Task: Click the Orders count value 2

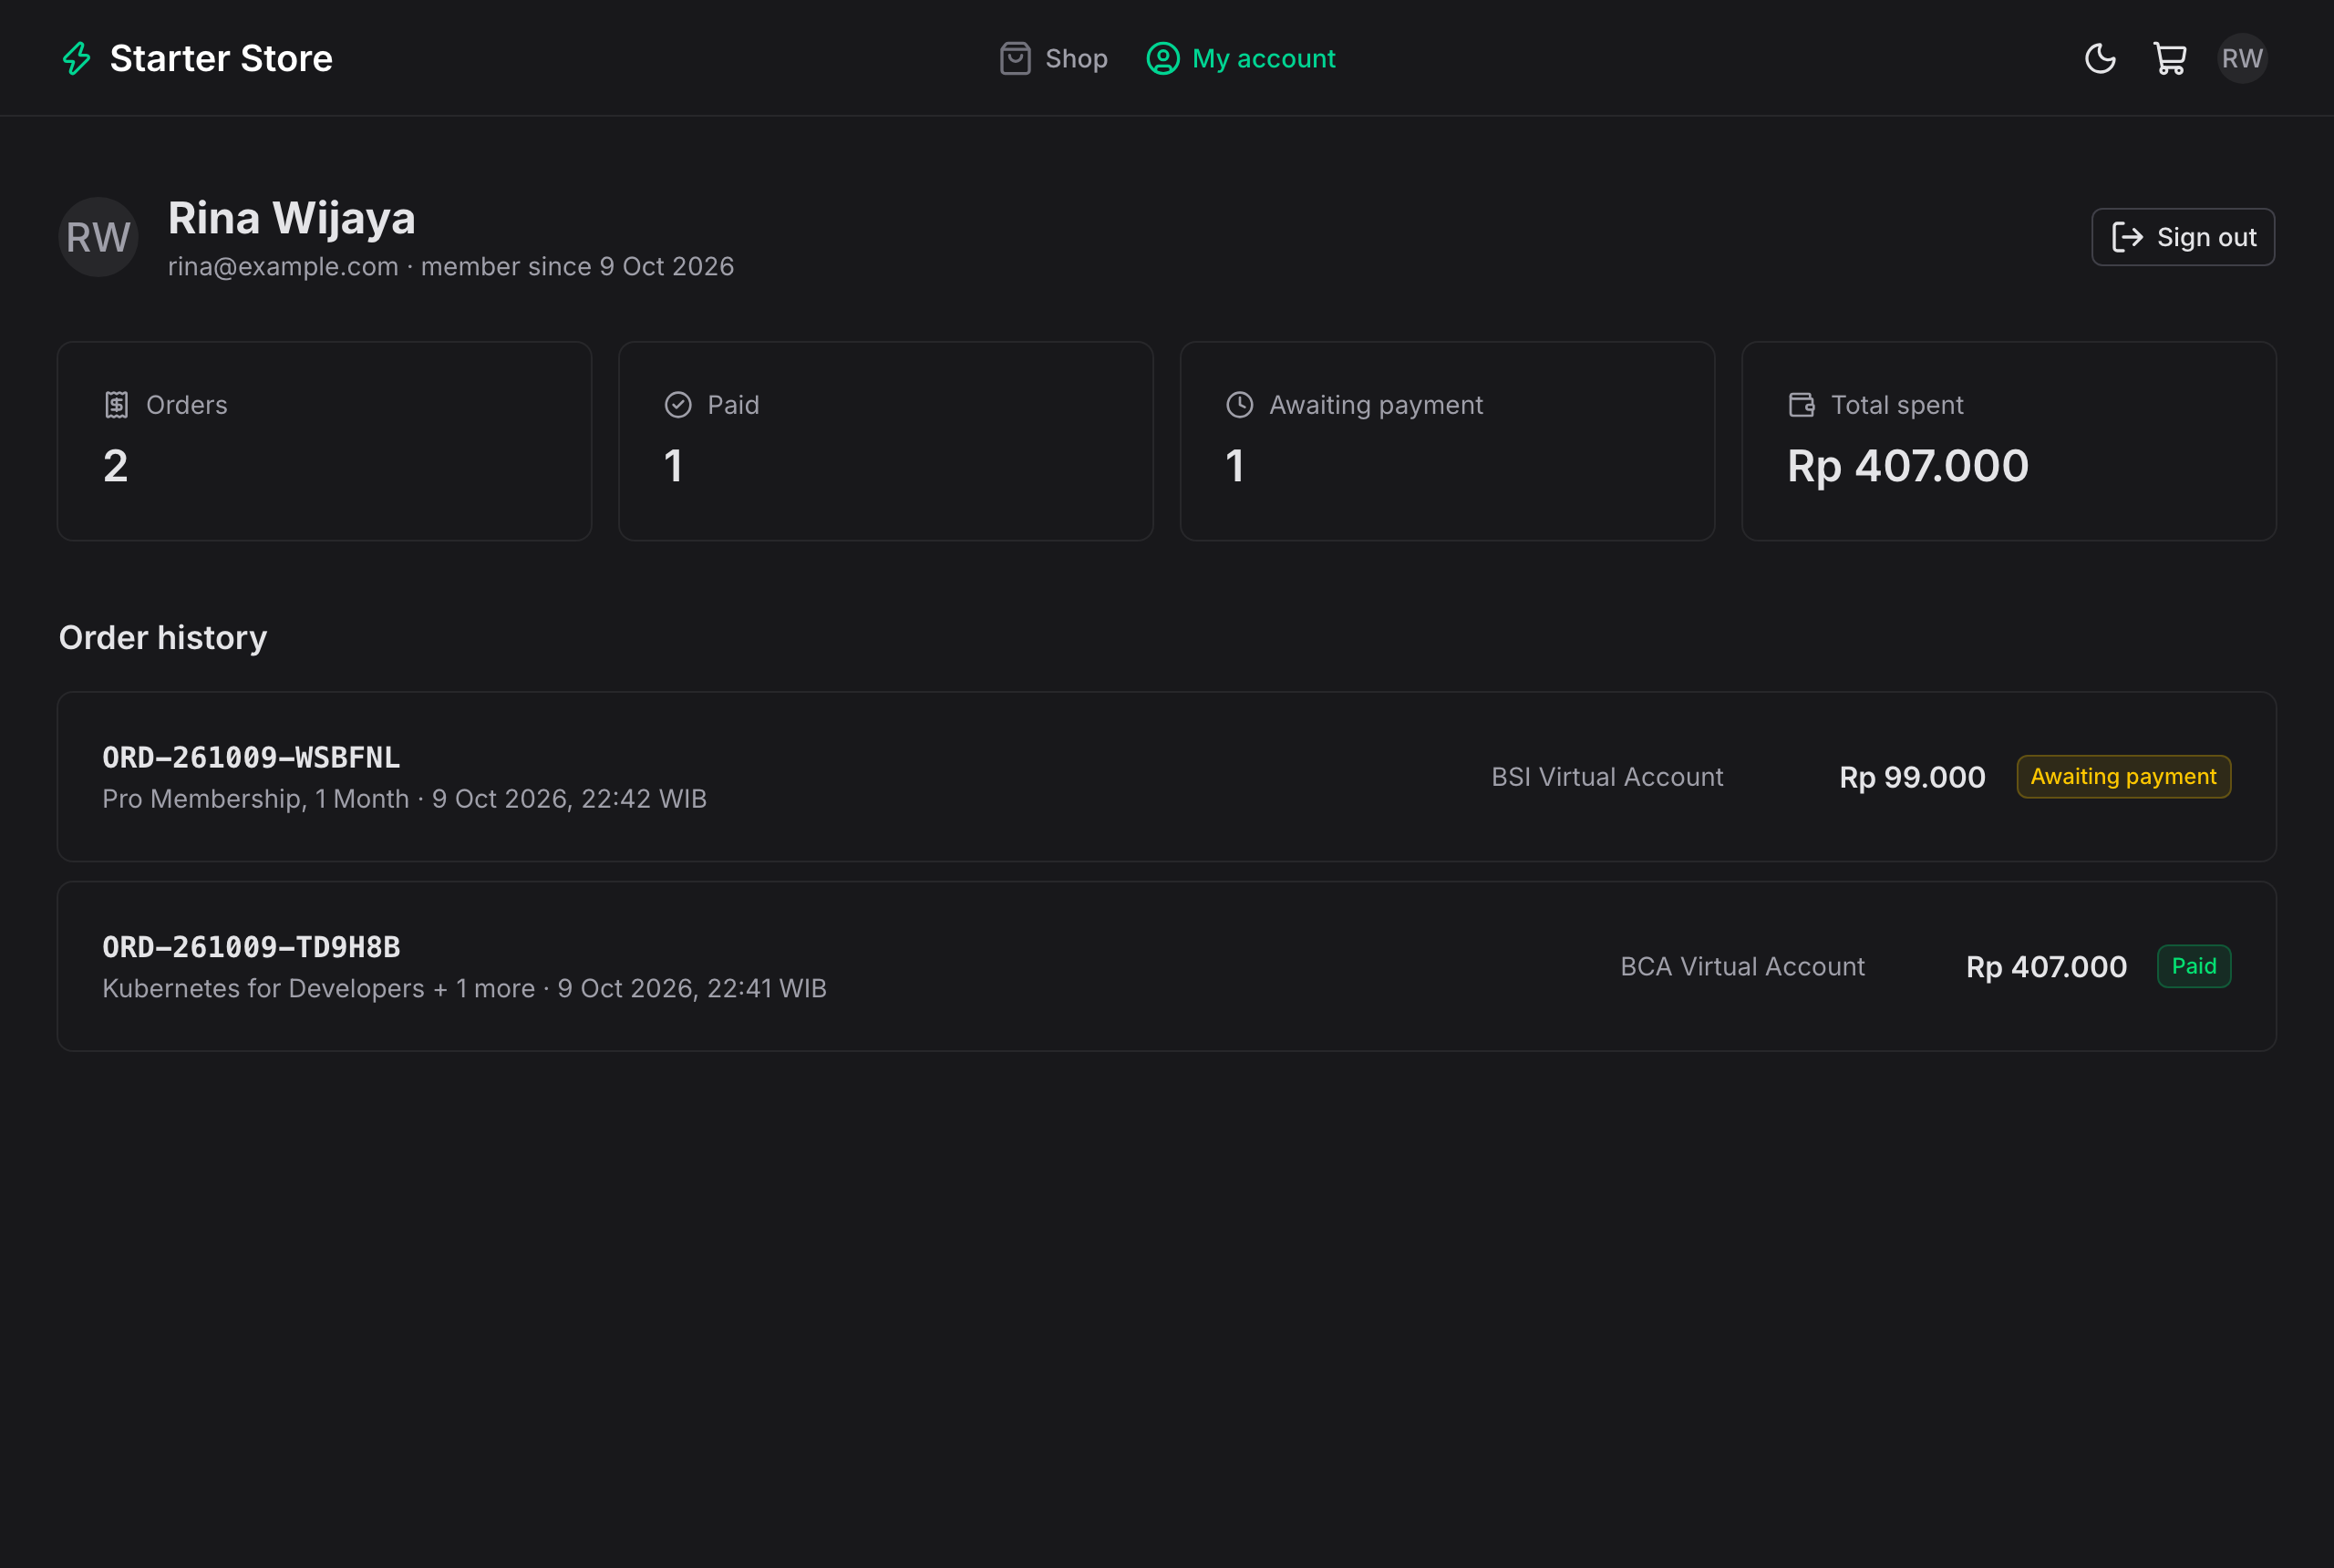Action: click(115, 466)
